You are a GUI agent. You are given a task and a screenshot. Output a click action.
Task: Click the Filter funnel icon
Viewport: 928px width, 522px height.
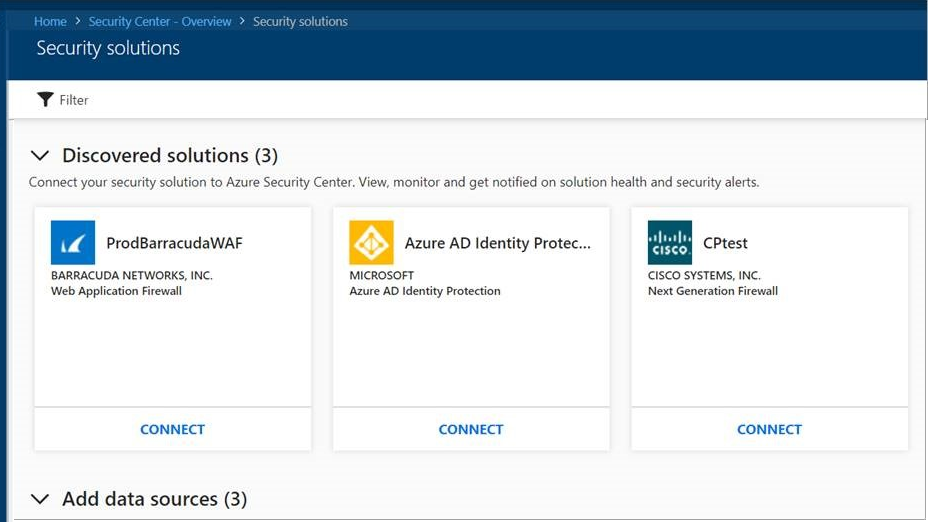45,99
